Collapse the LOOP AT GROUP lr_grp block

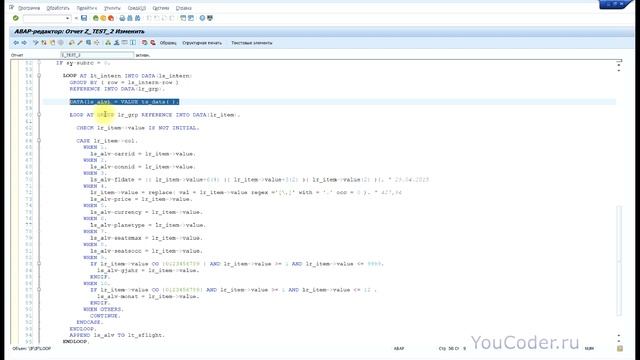click(39, 115)
